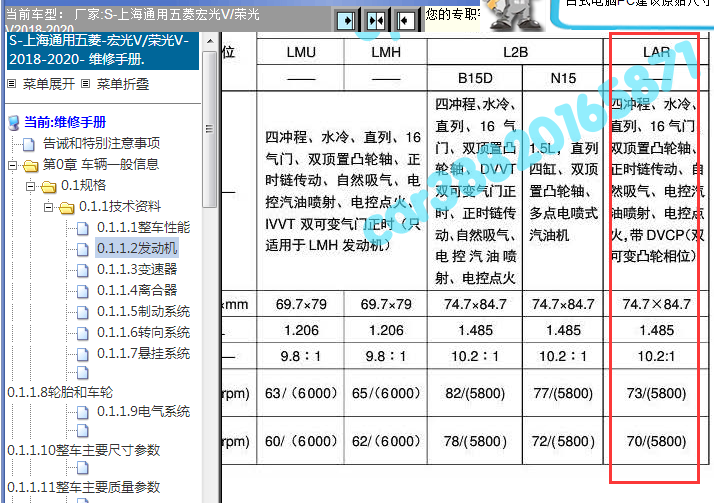Click the B15D sub-header cell

coord(475,78)
